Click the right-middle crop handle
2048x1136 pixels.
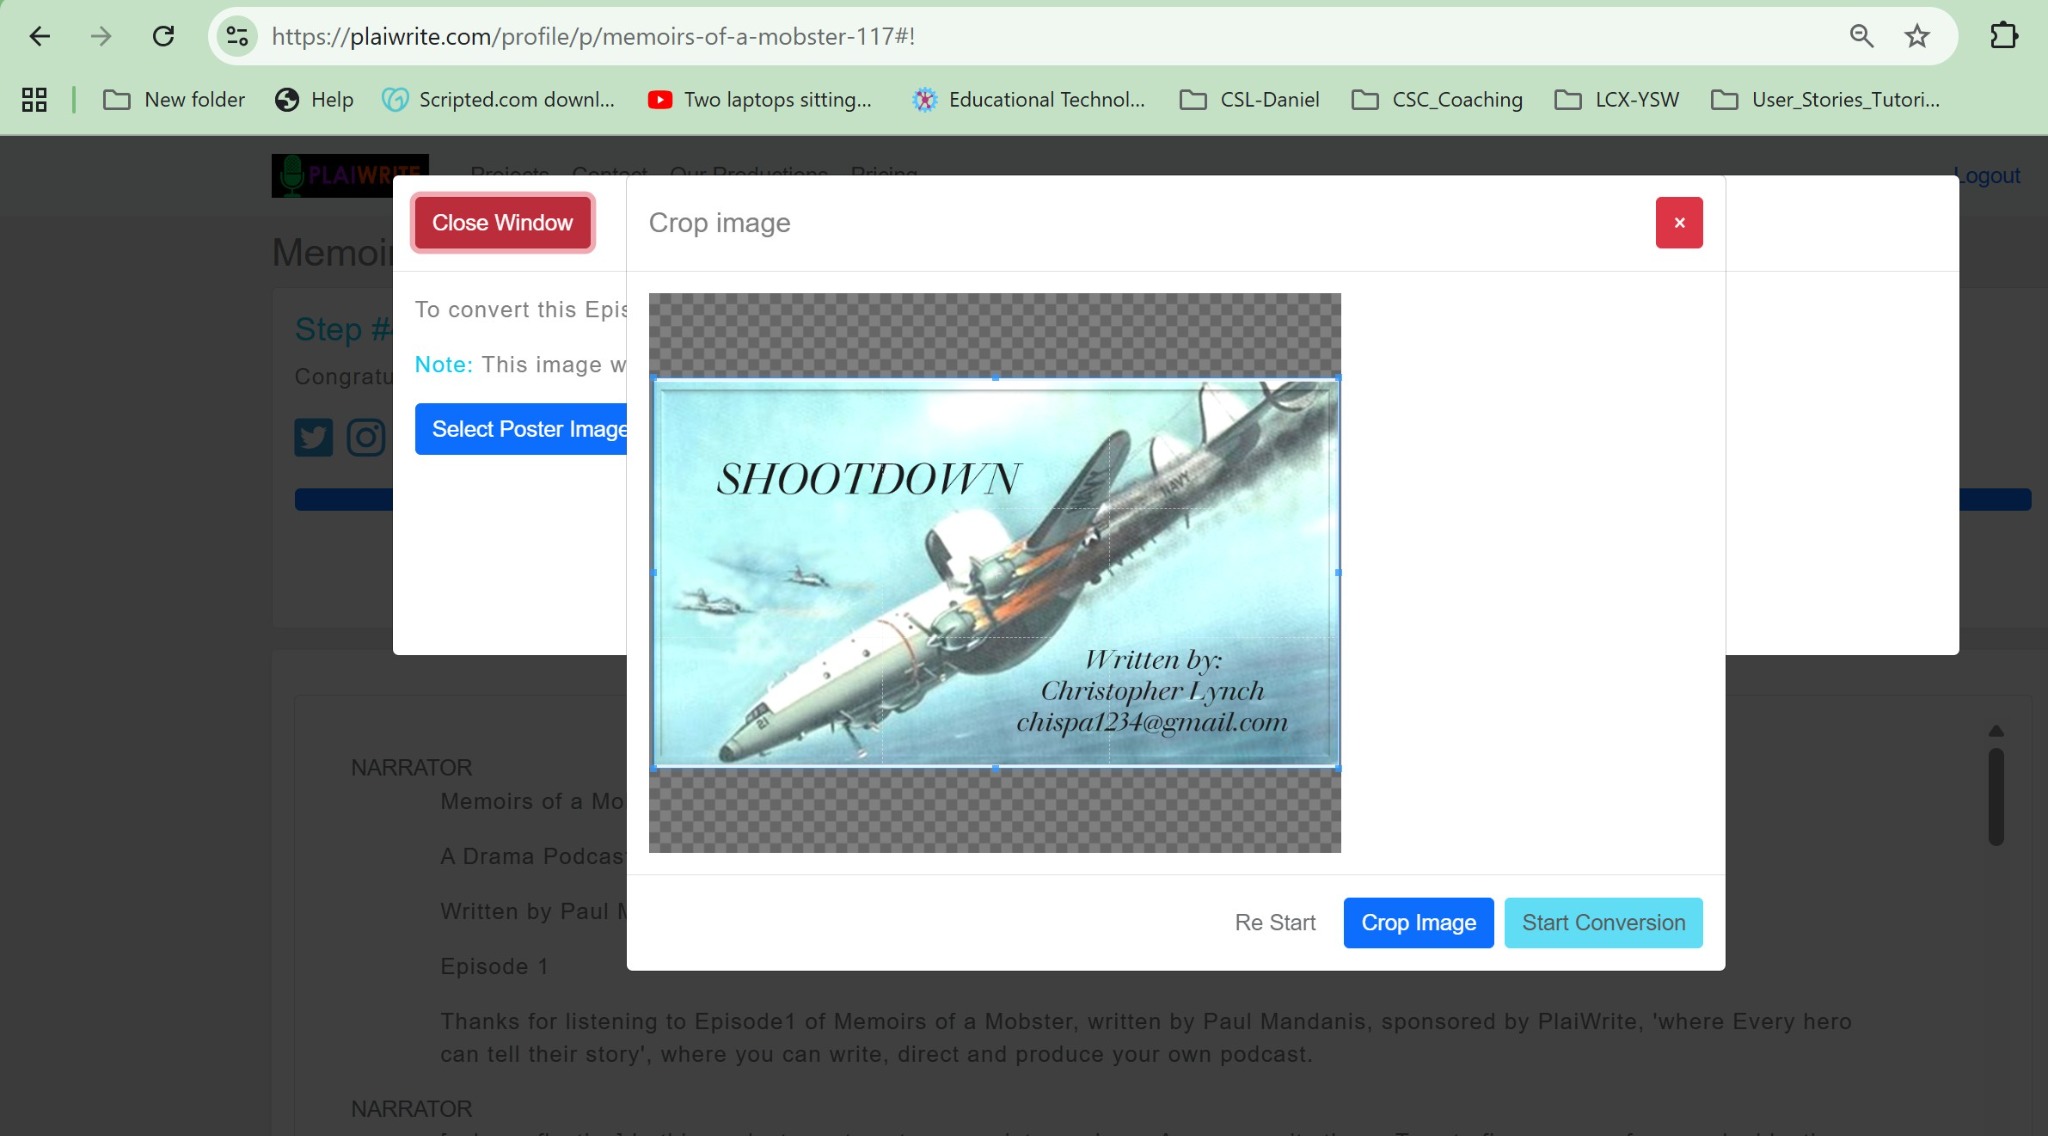[1338, 573]
